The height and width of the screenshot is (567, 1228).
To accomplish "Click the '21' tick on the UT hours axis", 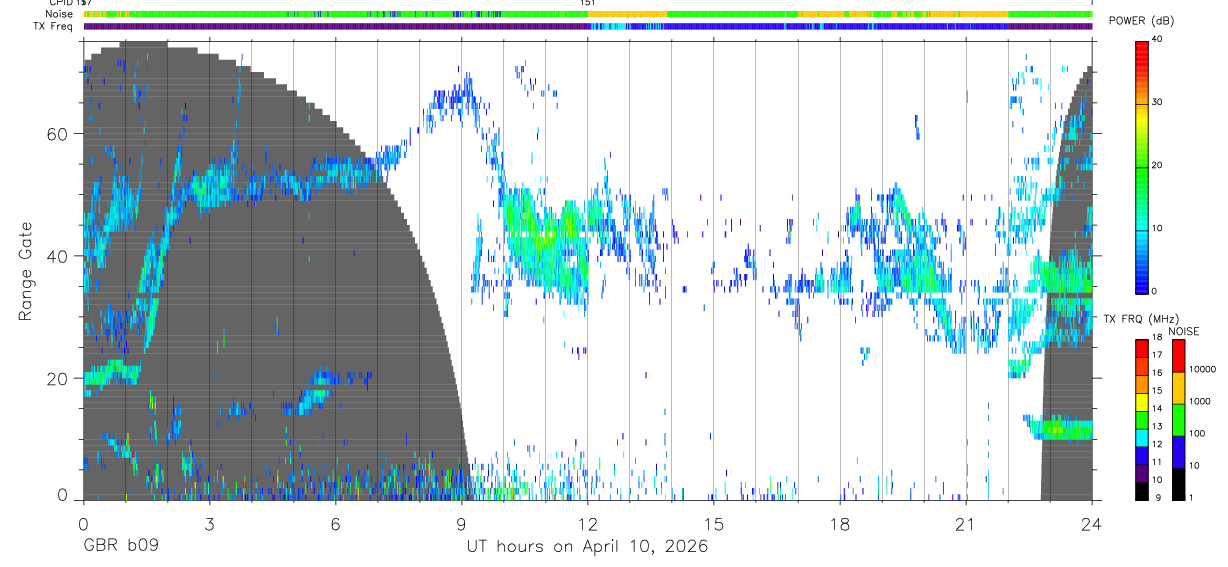I will coord(965,523).
